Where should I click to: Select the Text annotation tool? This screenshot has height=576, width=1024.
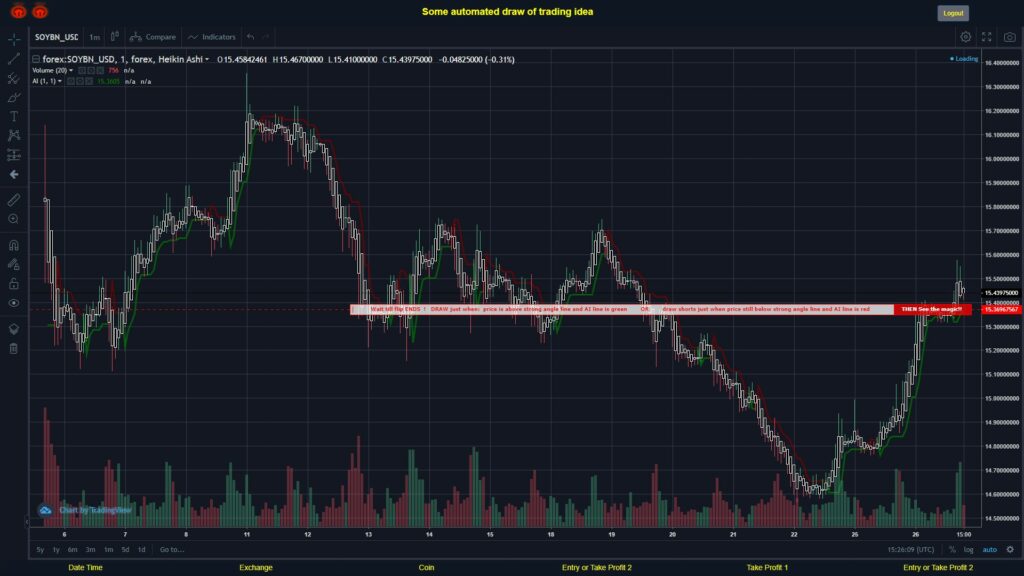pos(14,116)
